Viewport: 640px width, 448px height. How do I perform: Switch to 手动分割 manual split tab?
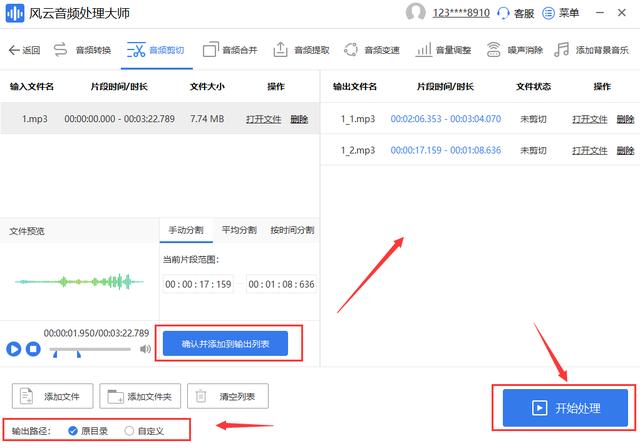pos(186,230)
